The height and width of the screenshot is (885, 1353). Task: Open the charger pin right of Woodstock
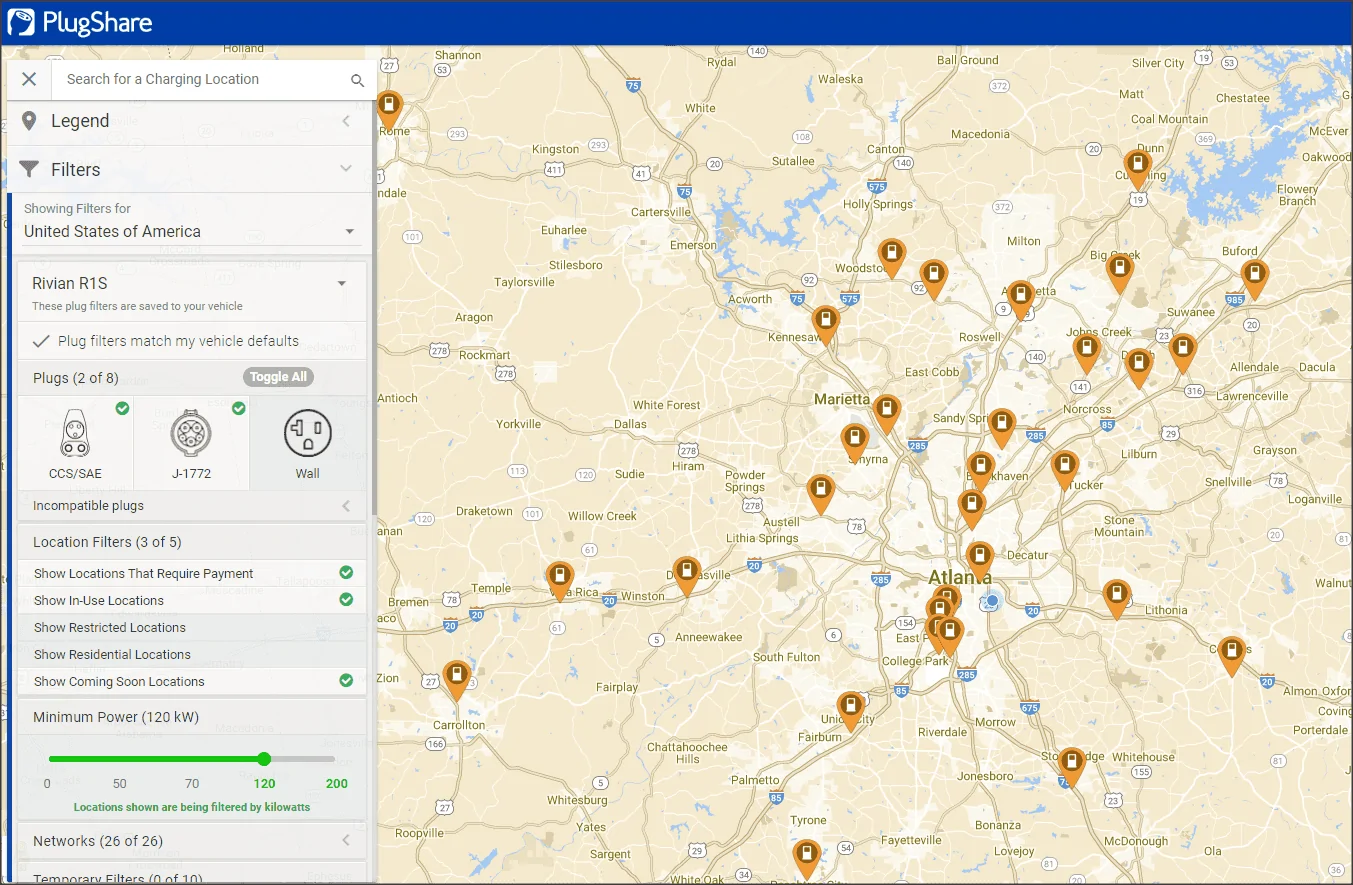click(x=933, y=279)
